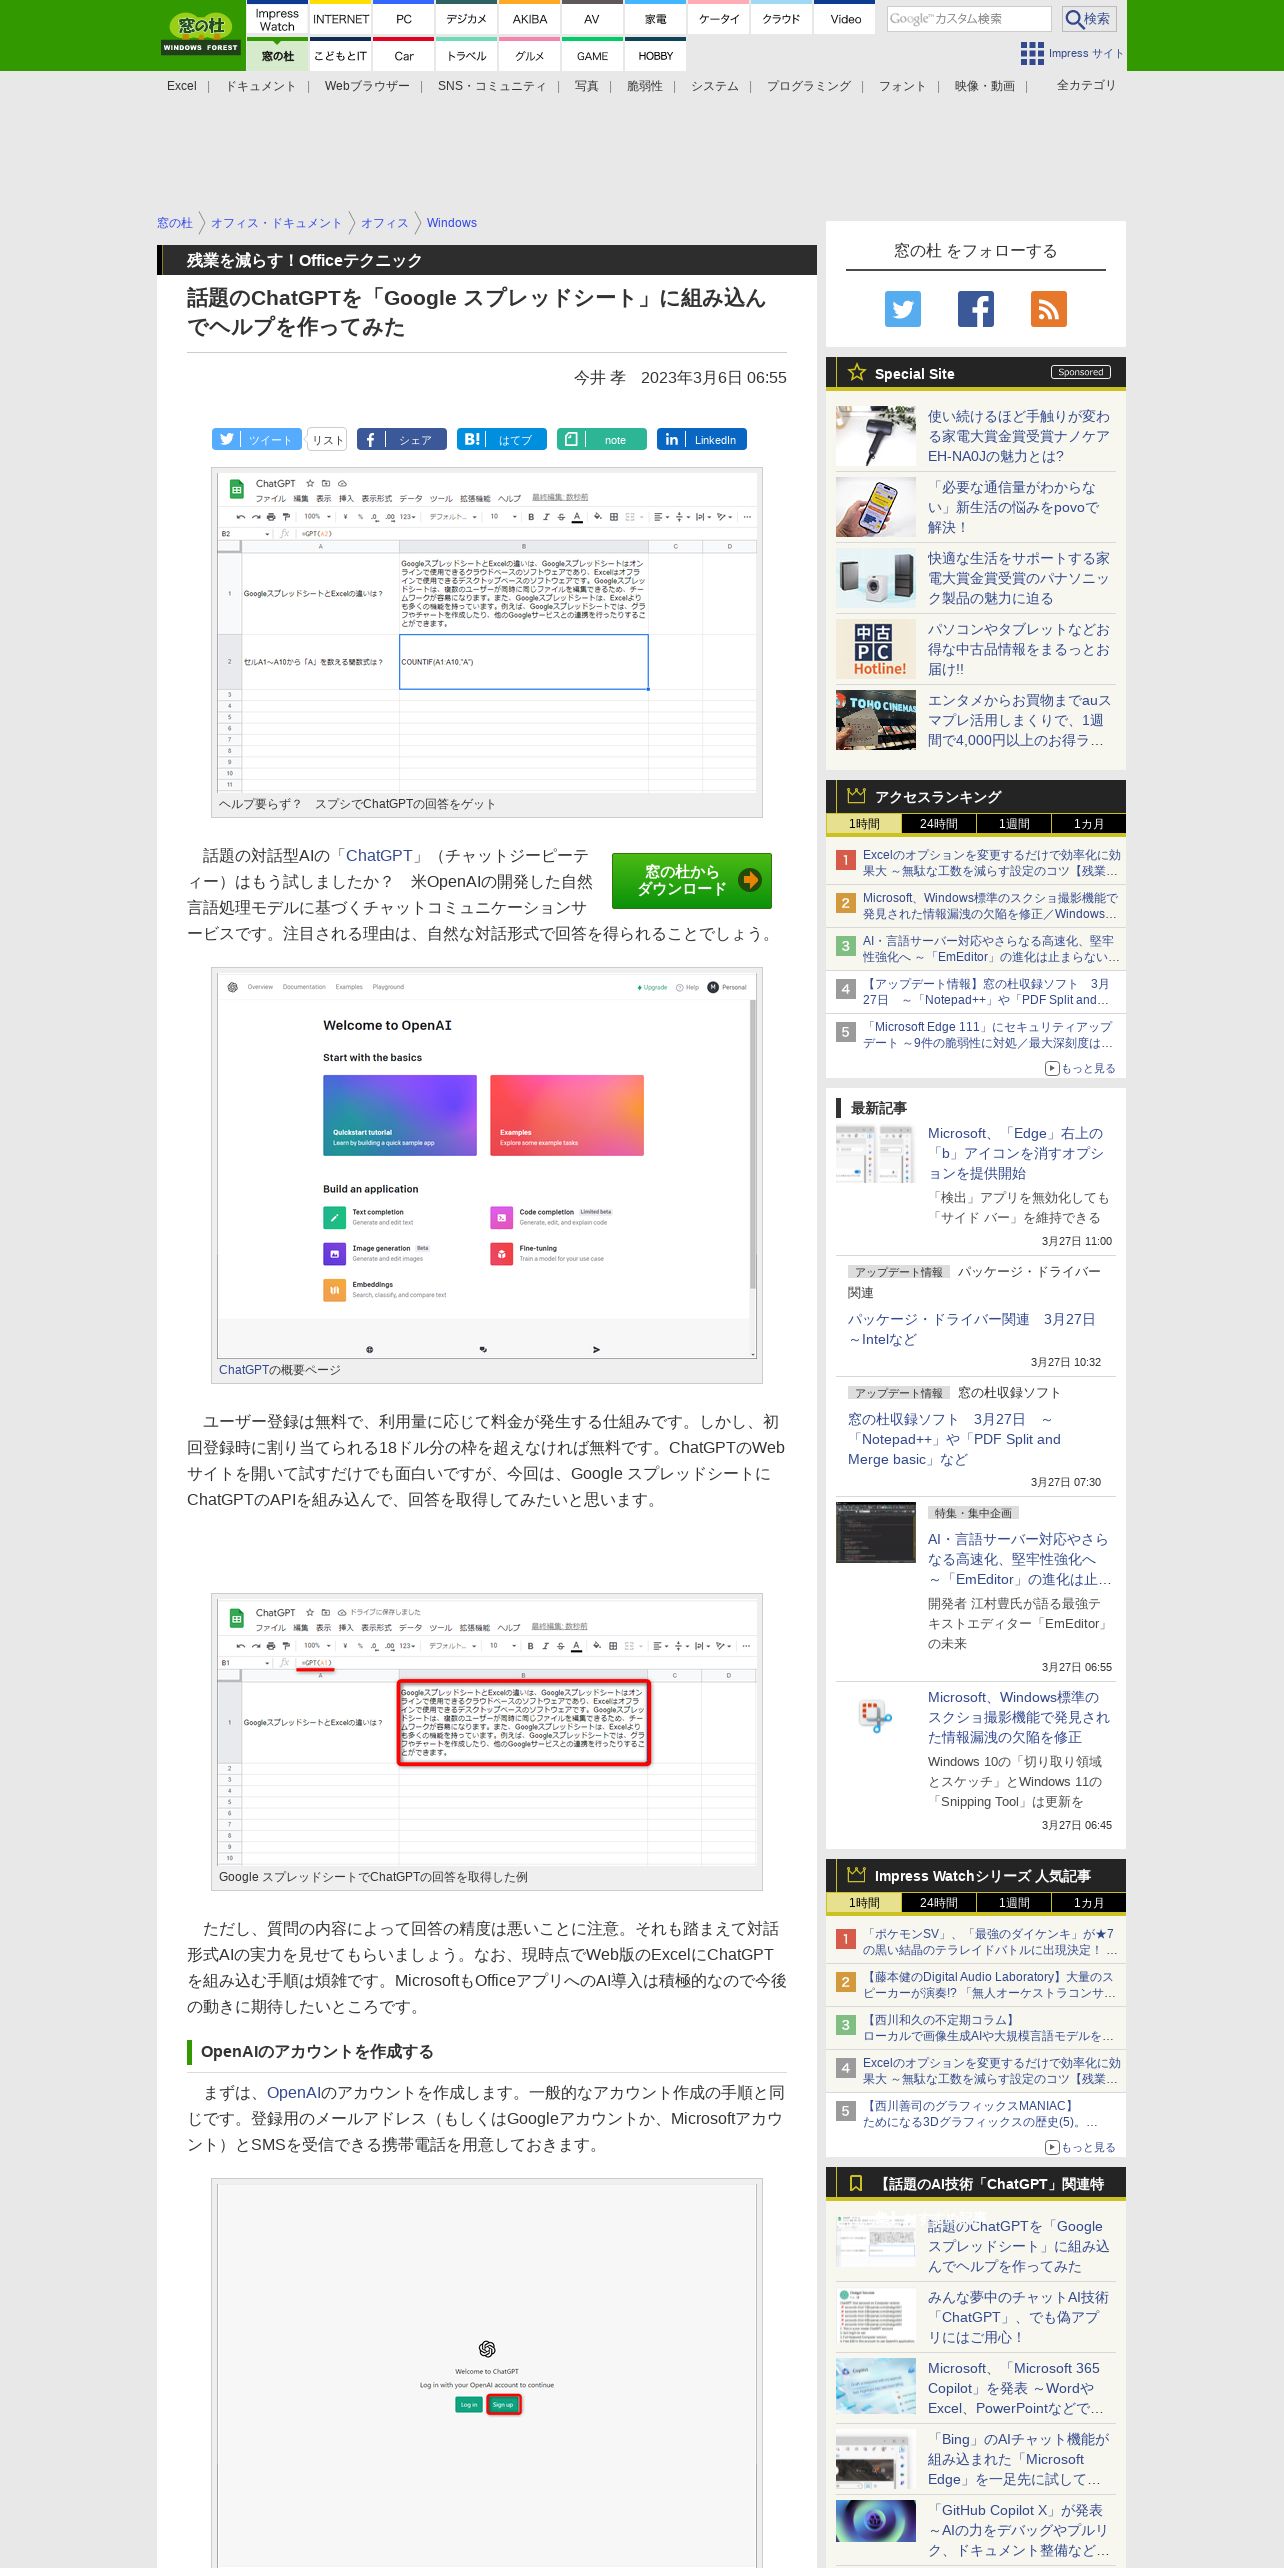Switch access ranking to 1週間 tab
Screen dimensions: 1284x2568
tap(1013, 824)
